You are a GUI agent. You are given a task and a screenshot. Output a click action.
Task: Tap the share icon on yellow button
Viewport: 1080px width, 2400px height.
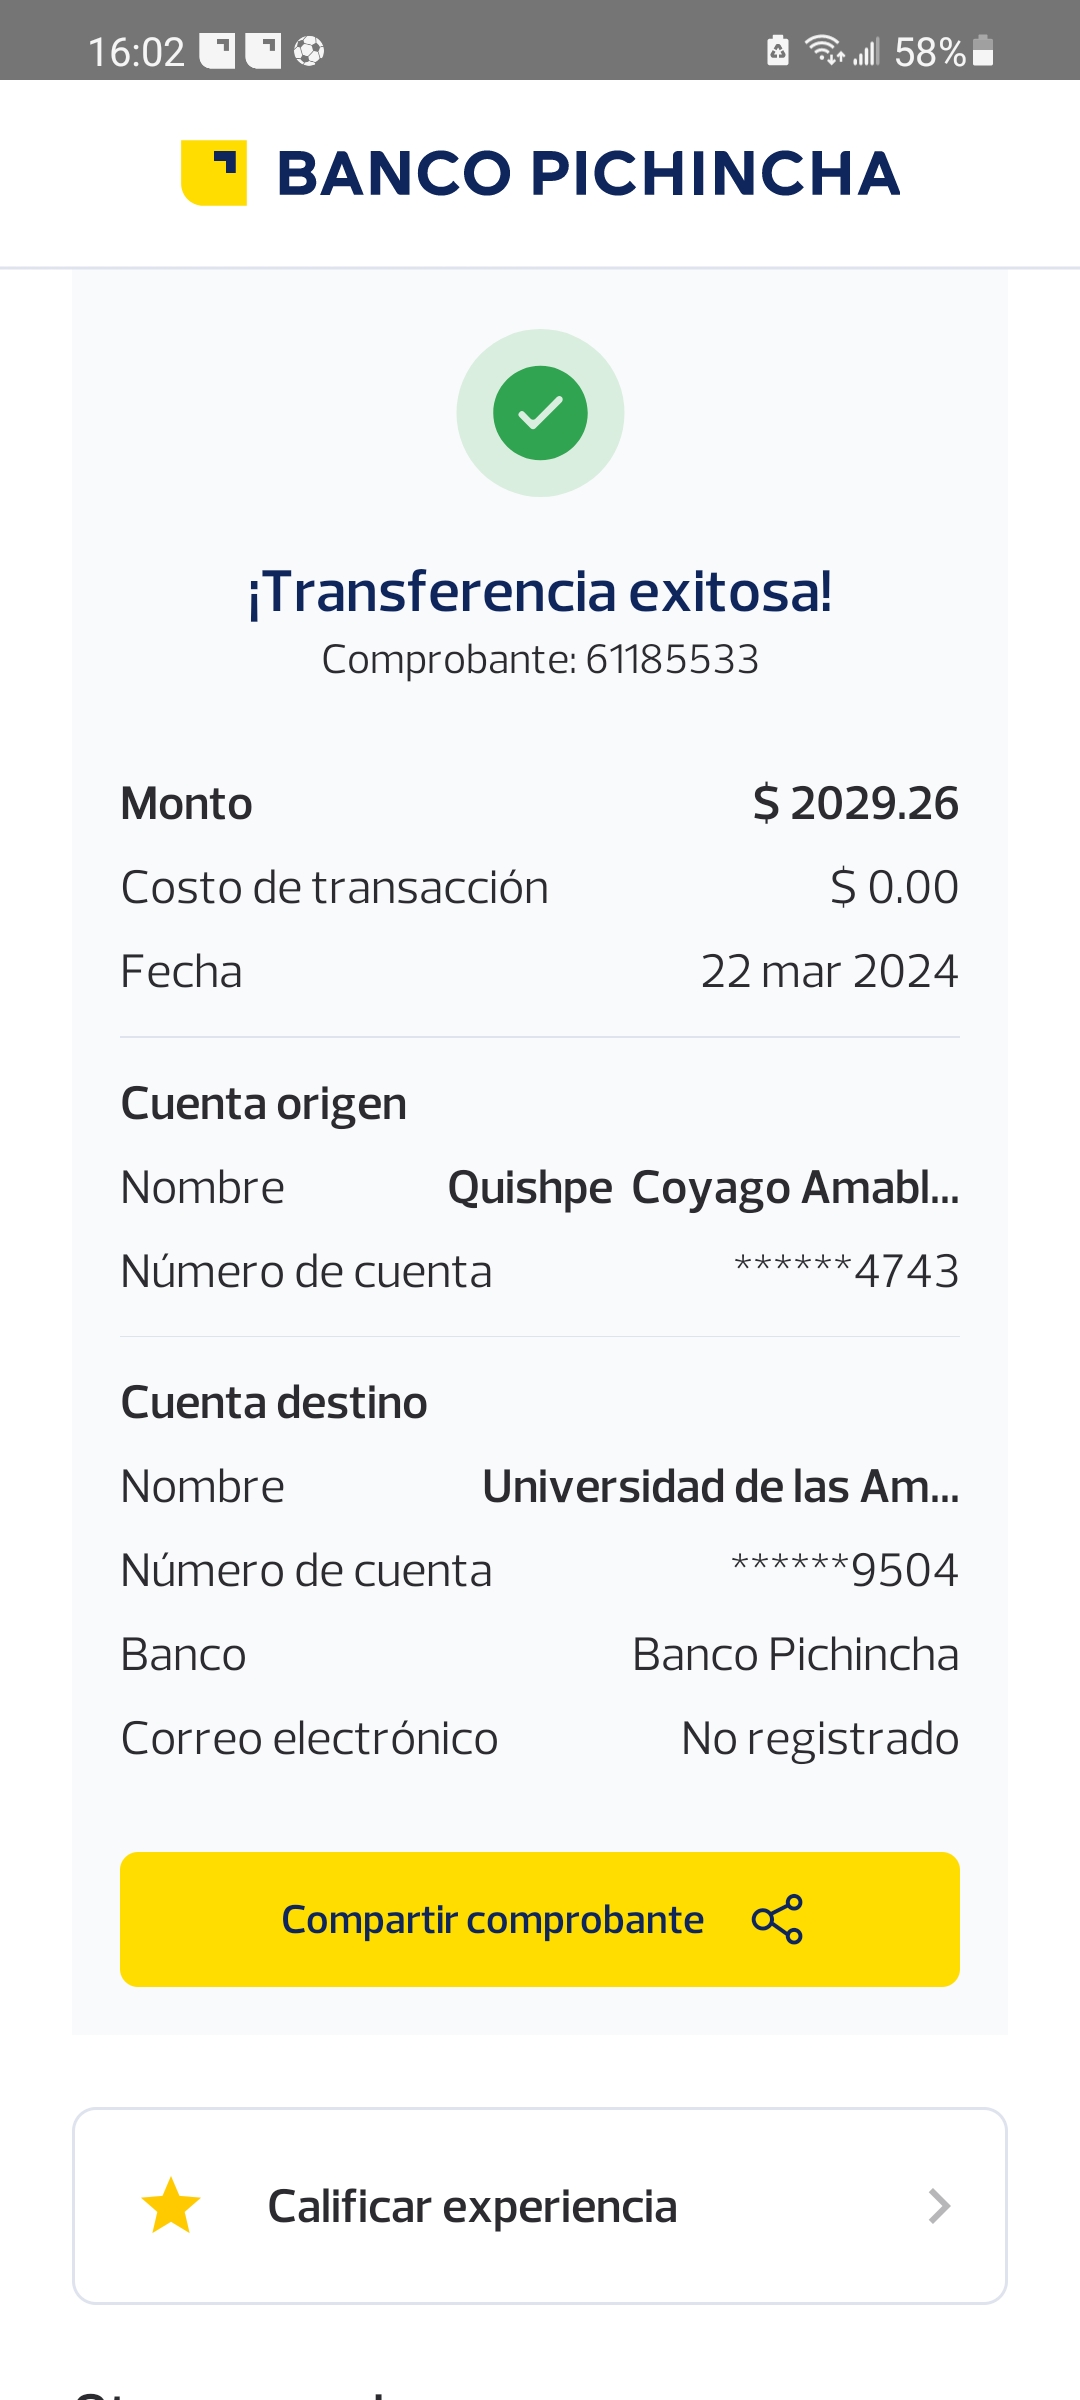(777, 1919)
